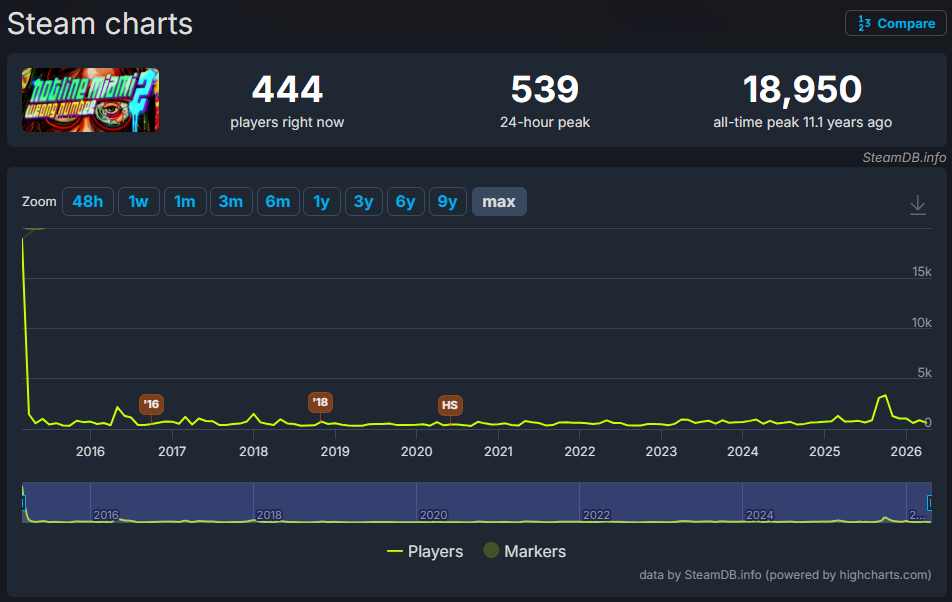Open the HS chart marker
The image size is (952, 602).
pos(450,405)
